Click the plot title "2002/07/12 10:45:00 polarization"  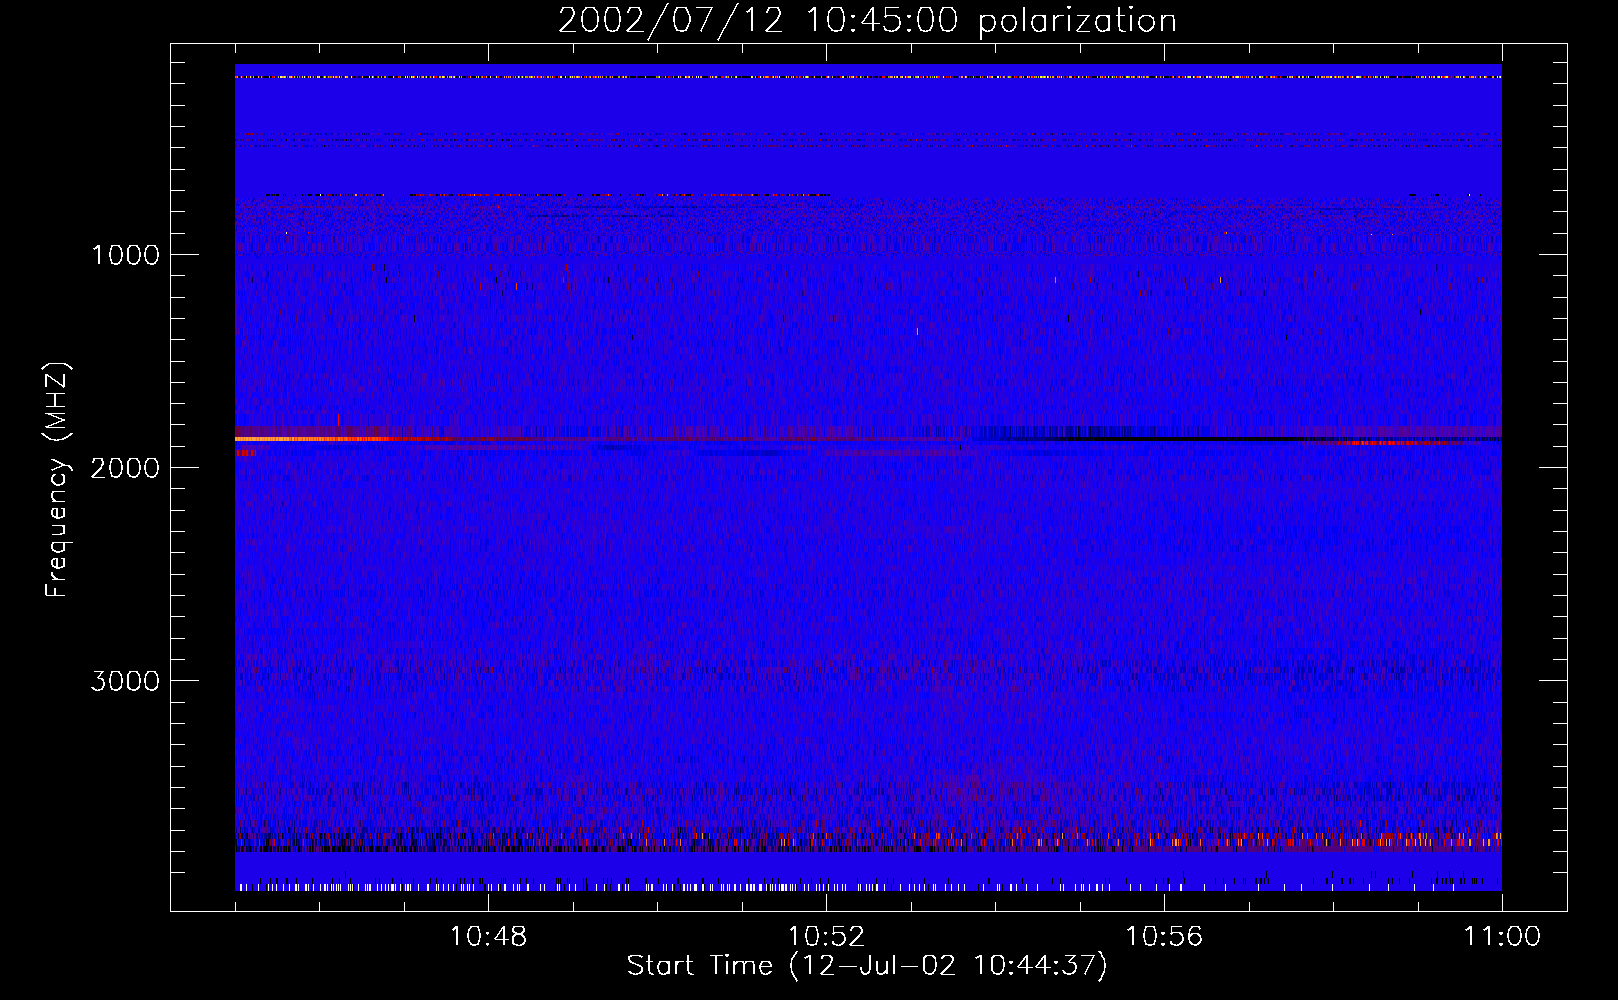point(867,21)
